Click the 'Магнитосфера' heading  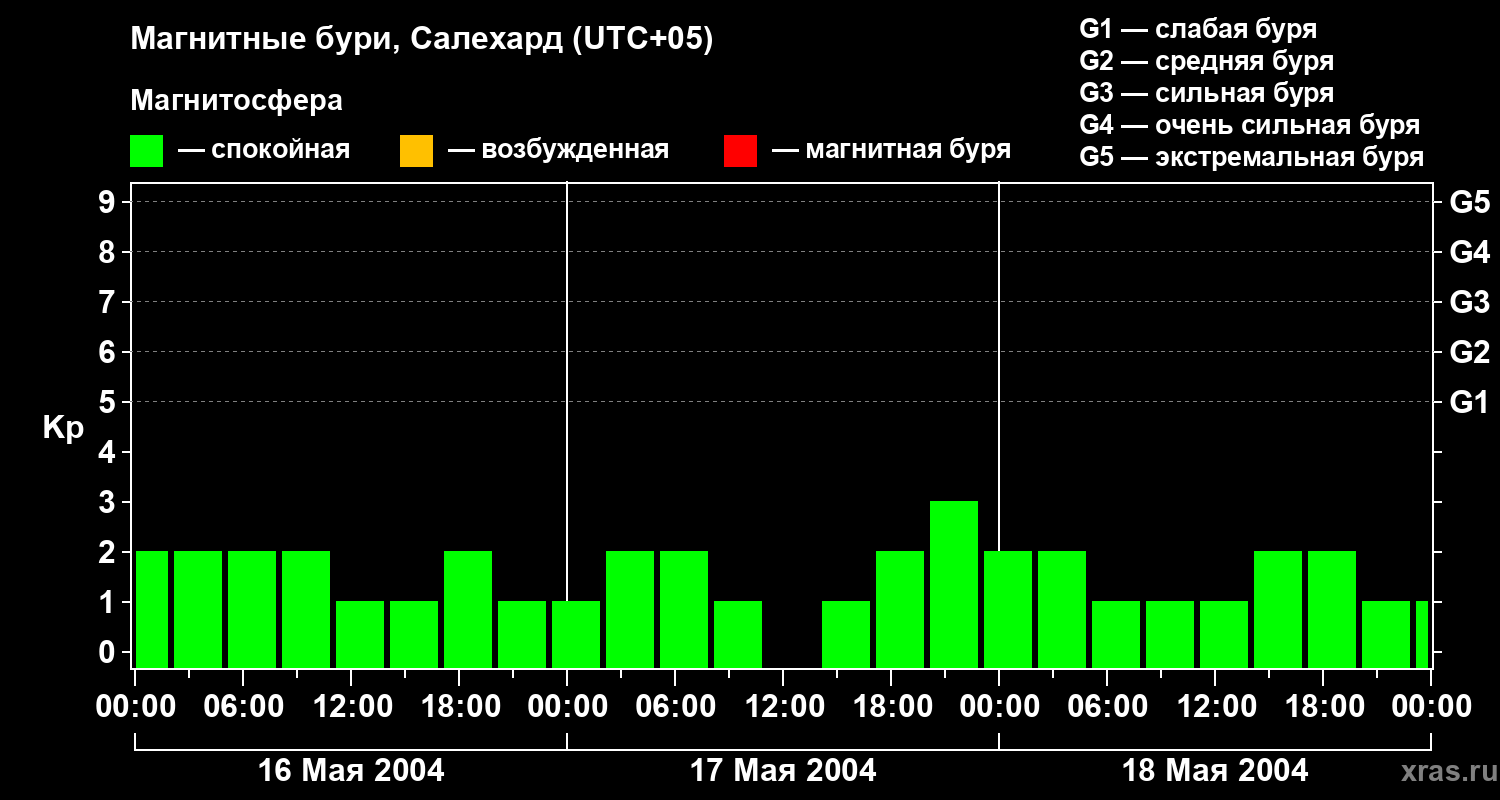click(x=236, y=101)
